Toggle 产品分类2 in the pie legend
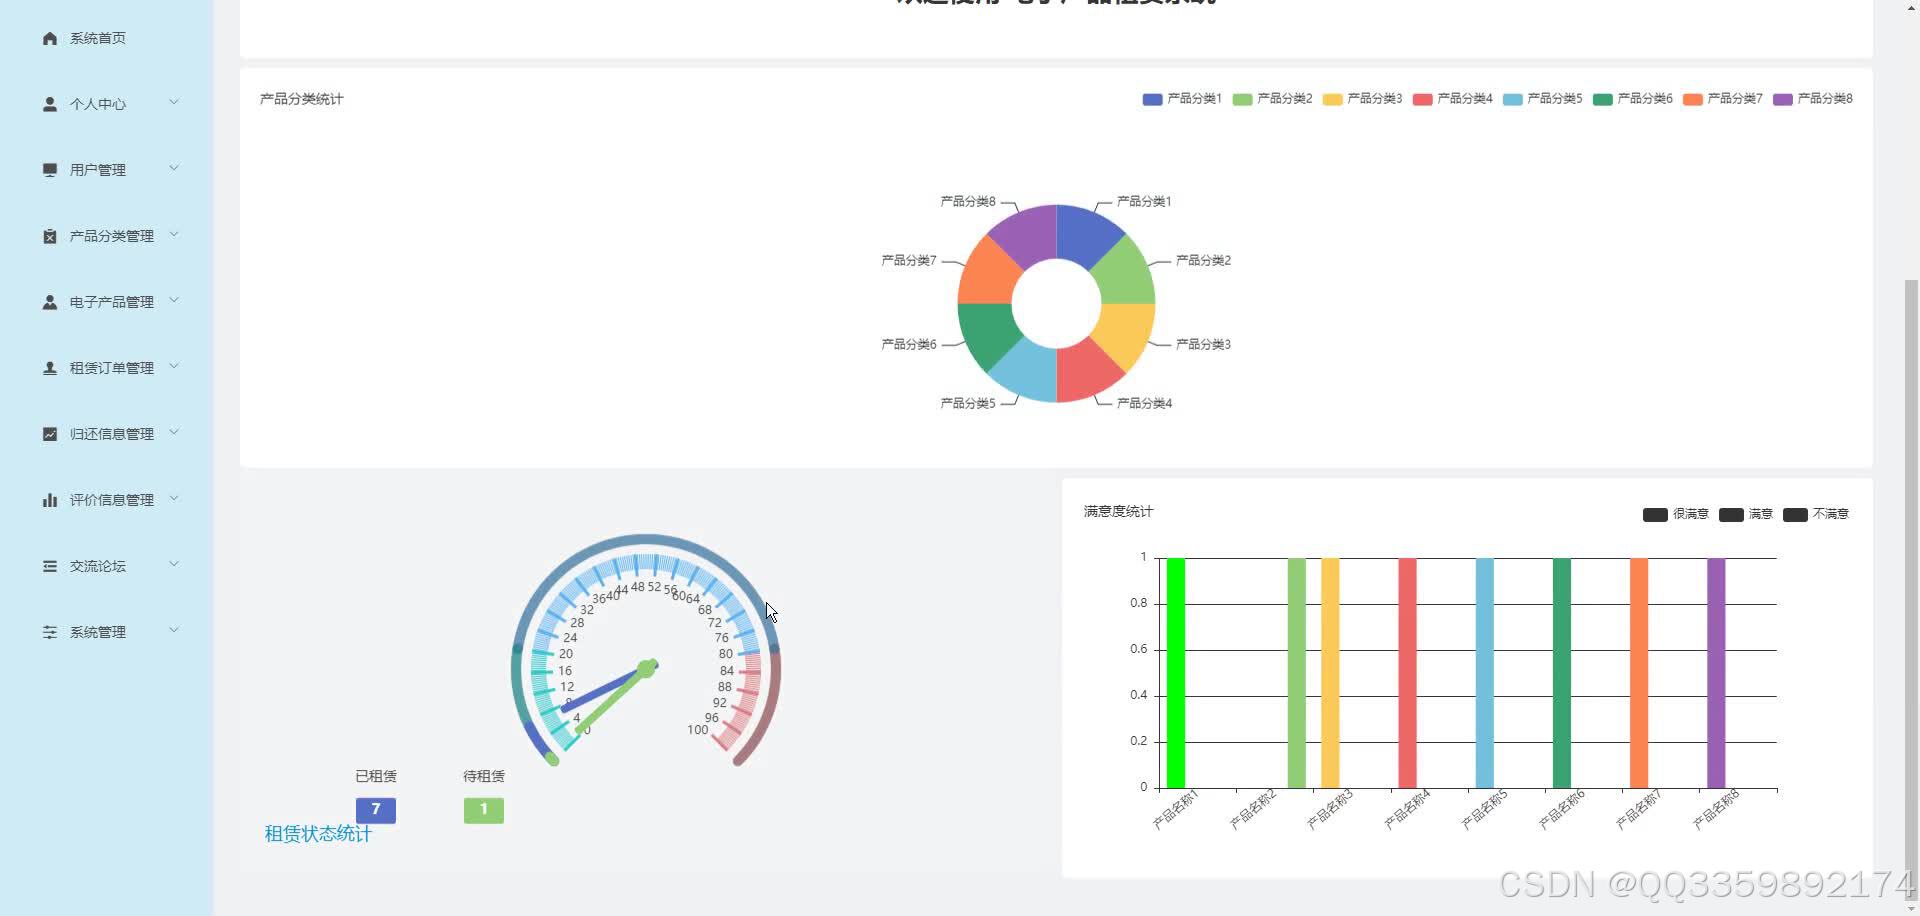1920x916 pixels. (x=1272, y=99)
